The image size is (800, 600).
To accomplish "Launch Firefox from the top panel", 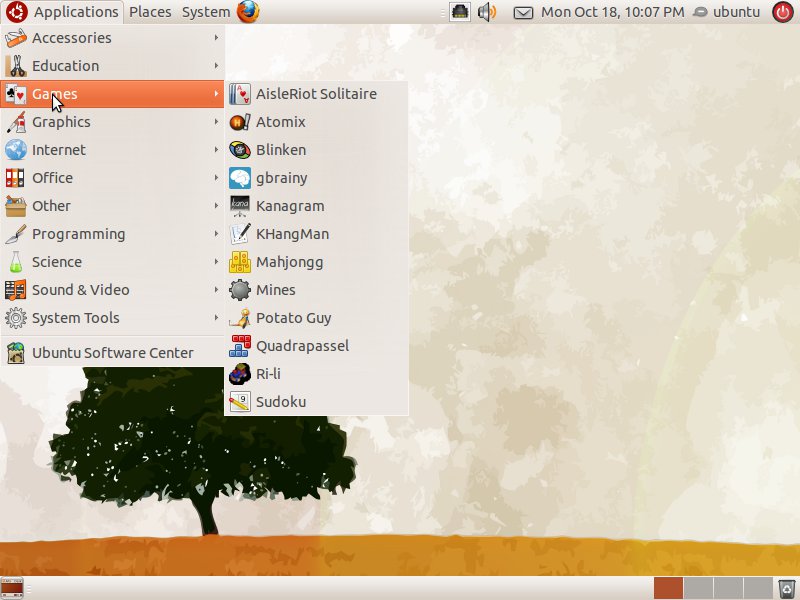I will 248,12.
